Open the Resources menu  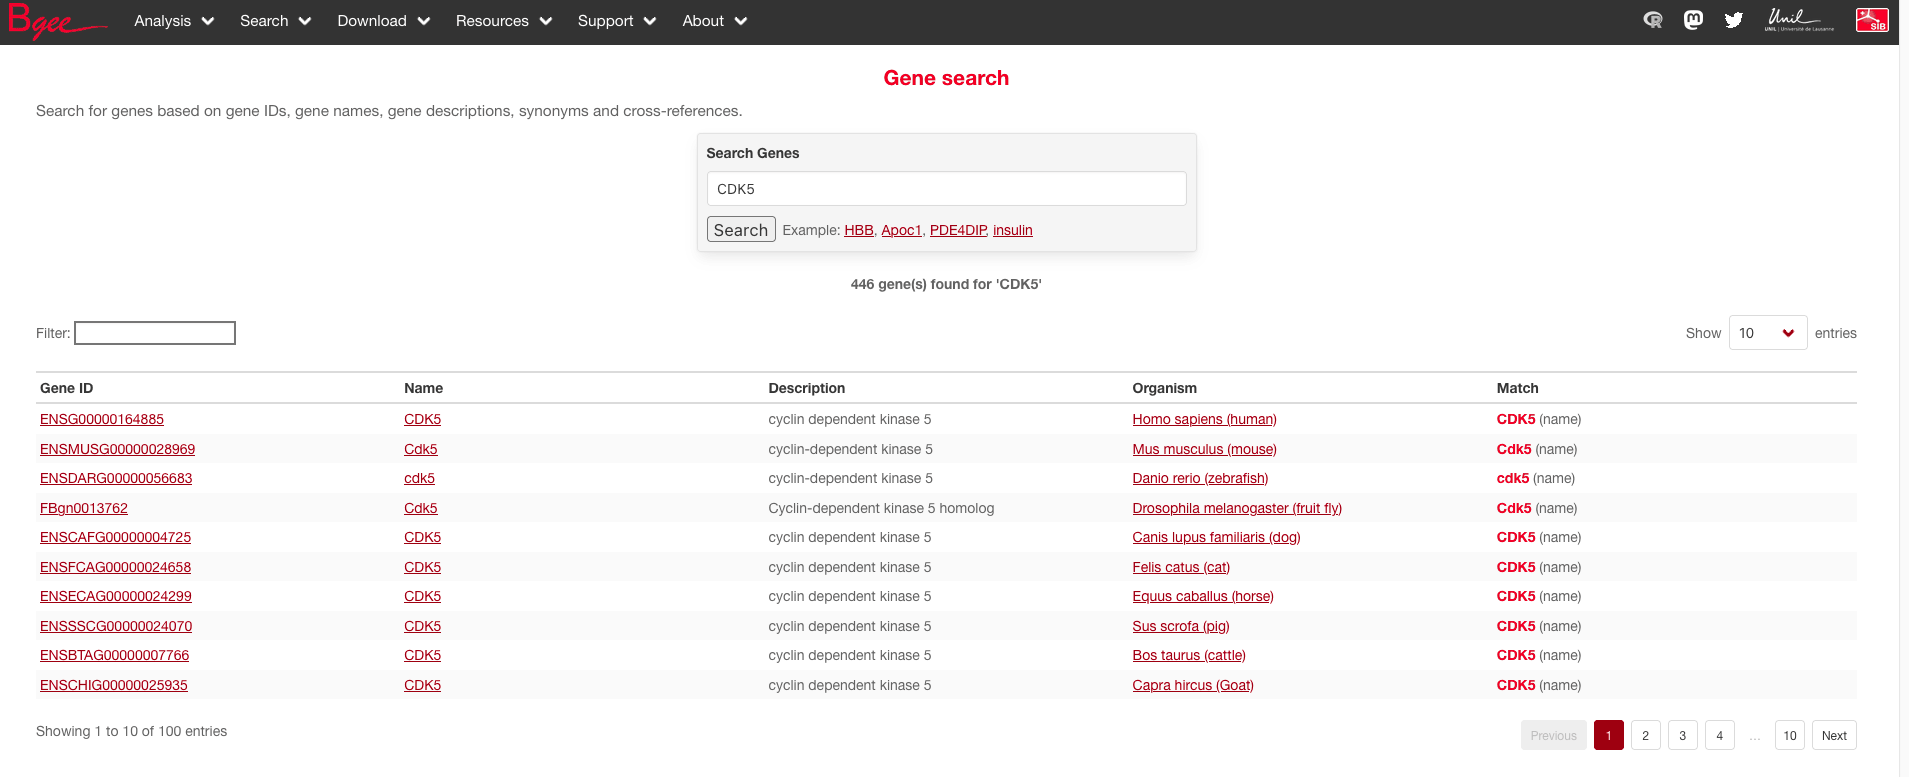point(503,21)
